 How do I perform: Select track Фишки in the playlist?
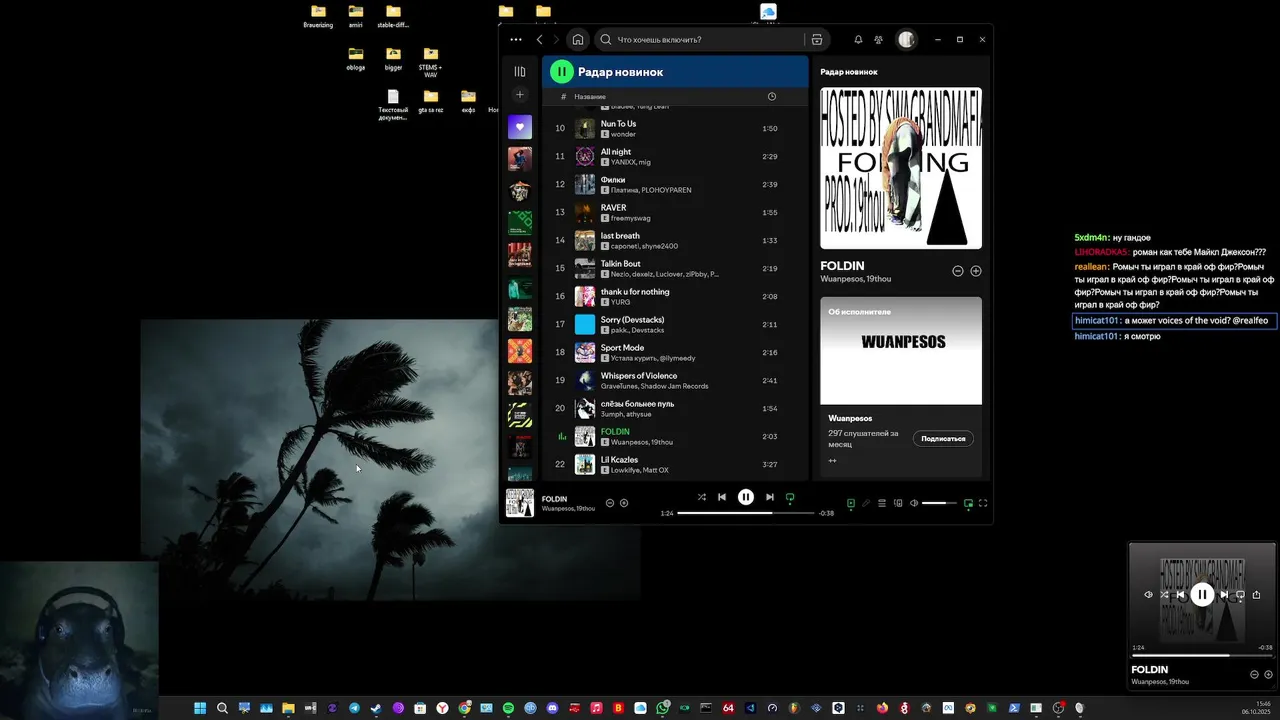(675, 184)
